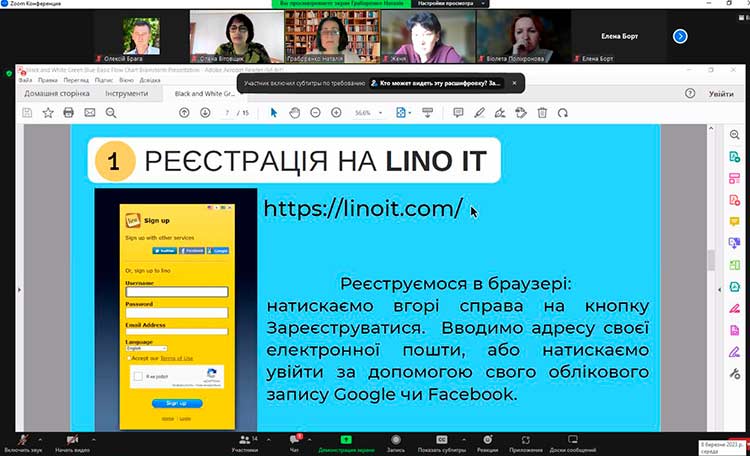The width and height of the screenshot is (750, 456).
Task: Expand audio options arrow next to microphone
Action: 40,439
